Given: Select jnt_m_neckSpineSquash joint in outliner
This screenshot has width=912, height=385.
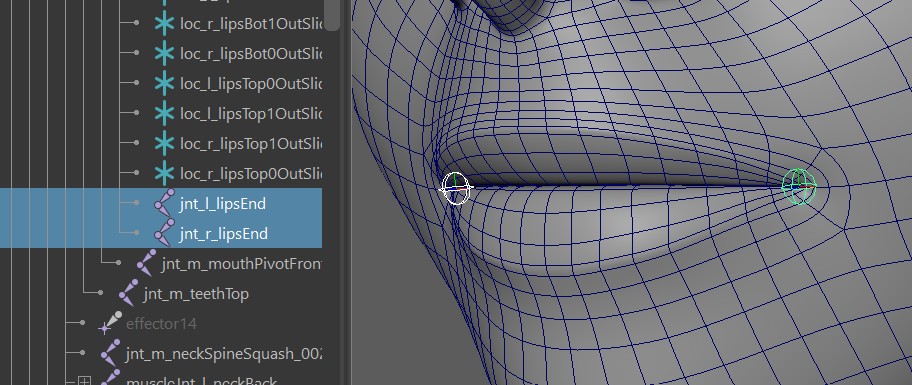Looking at the screenshot, I should [223, 354].
